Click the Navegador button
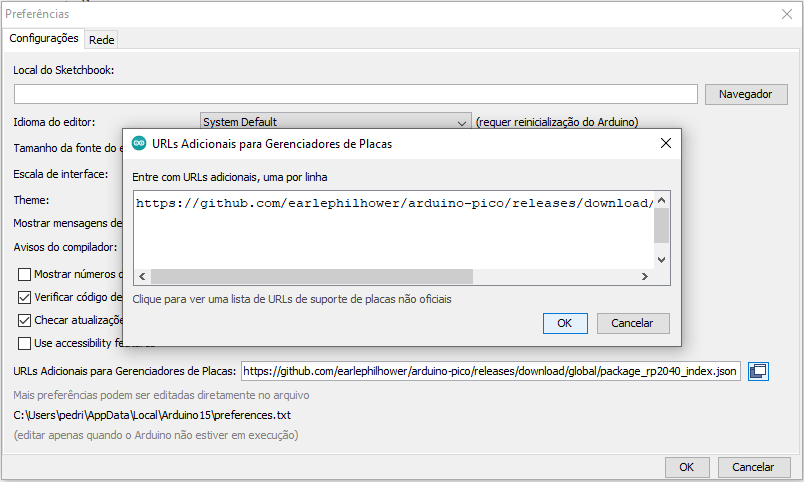804x482 pixels. pyautogui.click(x=746, y=94)
